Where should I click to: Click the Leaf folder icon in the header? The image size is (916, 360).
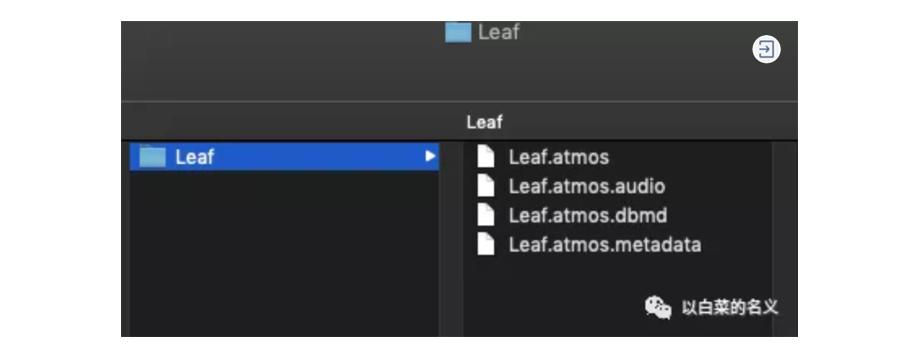tap(458, 32)
